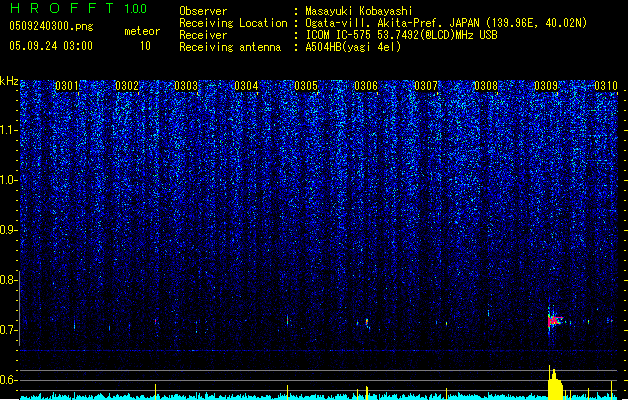
Task: Click the 0.7 kHz axis label
Action: click(x=8, y=330)
